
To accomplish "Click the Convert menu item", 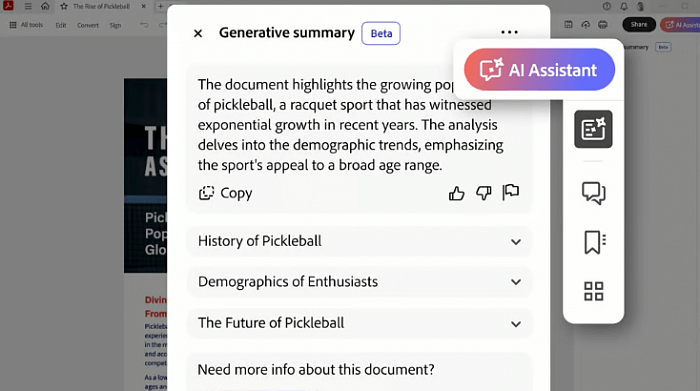I will tap(88, 25).
